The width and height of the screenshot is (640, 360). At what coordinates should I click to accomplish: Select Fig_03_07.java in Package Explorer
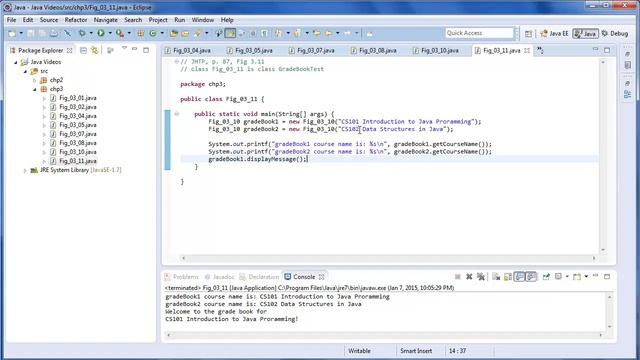point(78,134)
